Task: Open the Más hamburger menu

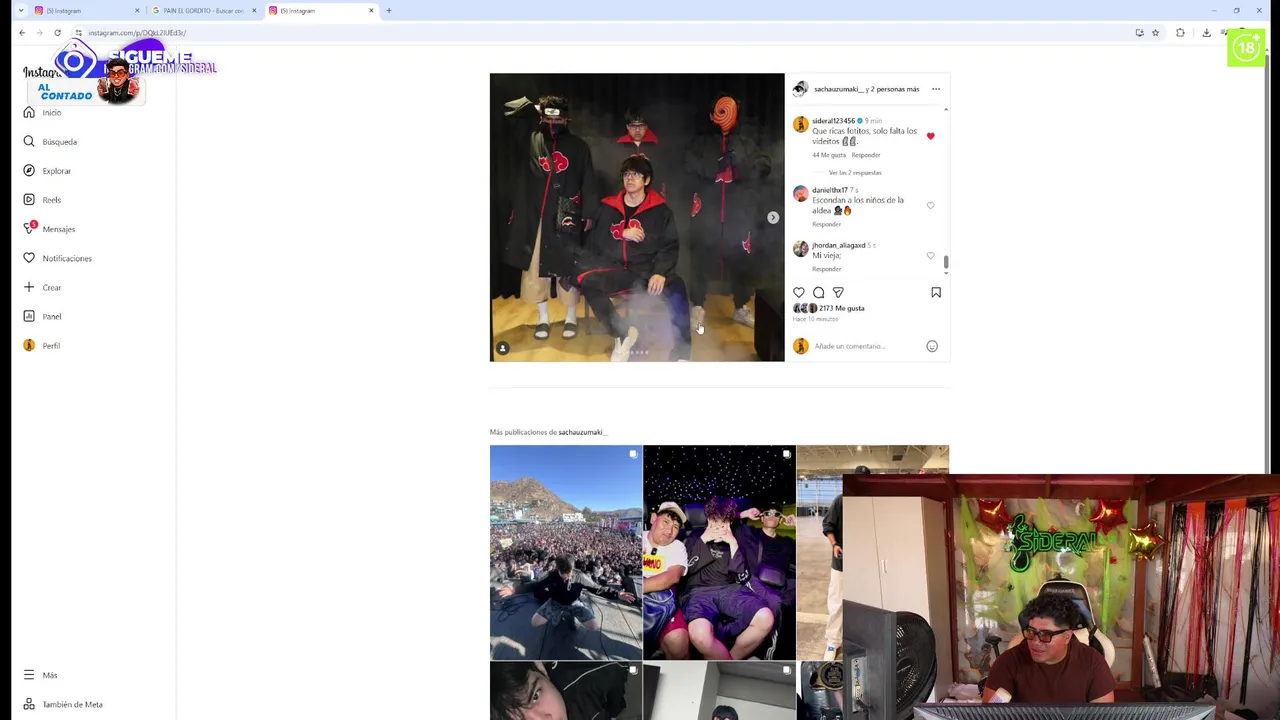Action: click(40, 675)
